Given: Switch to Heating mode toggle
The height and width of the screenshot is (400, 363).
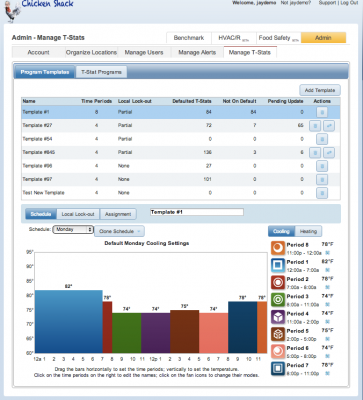Looking at the screenshot, I should point(308,231).
